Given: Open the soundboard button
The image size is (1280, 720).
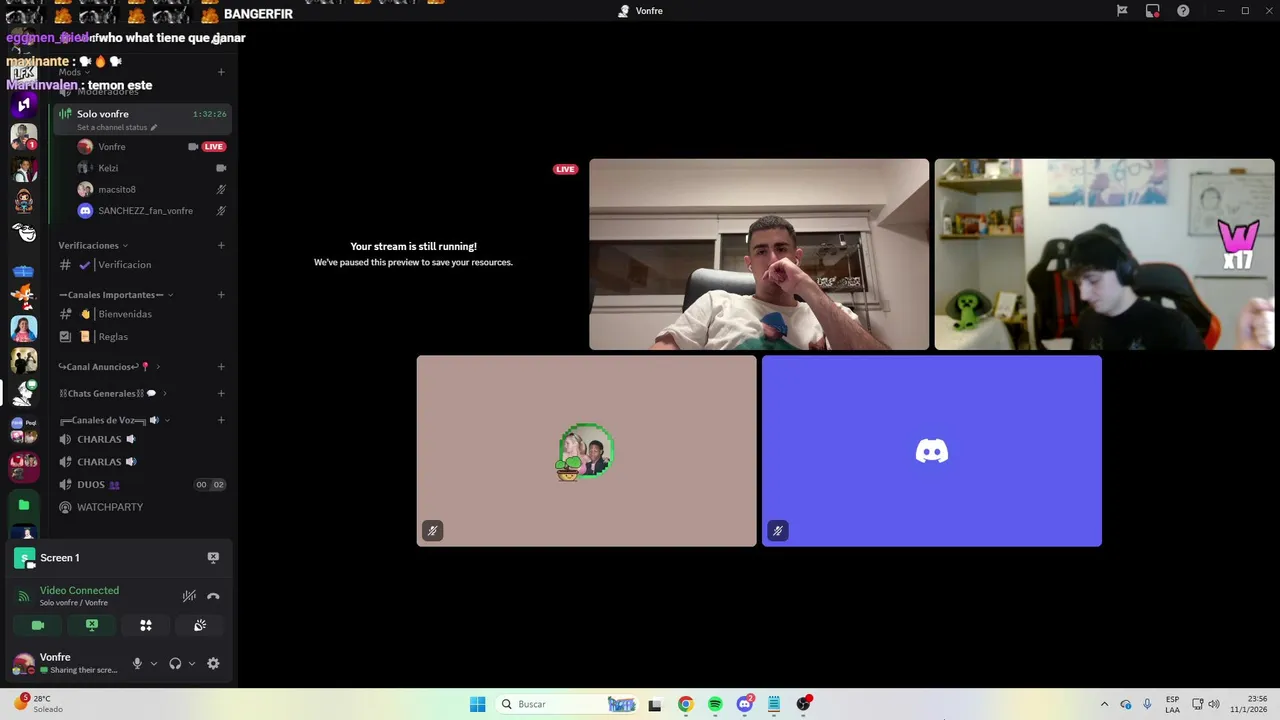Looking at the screenshot, I should click(x=200, y=625).
